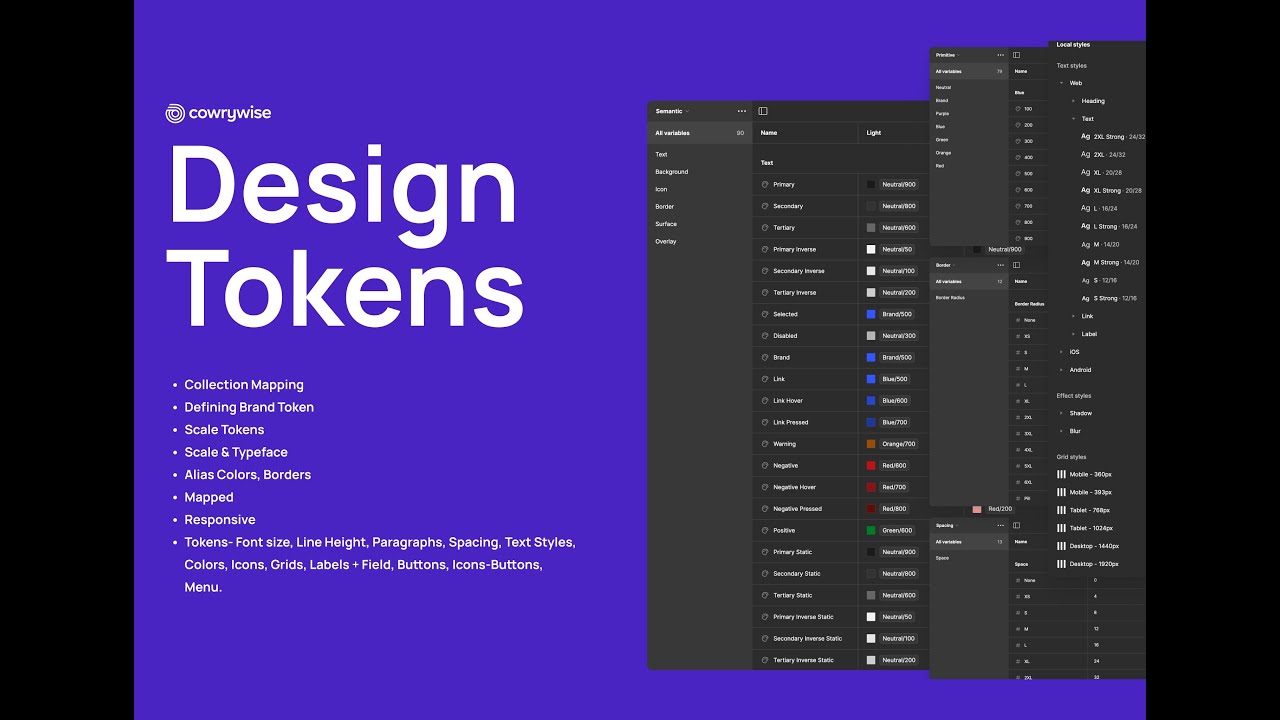Select All variables in the Semantic panel
1280x720 pixels.
[x=699, y=133]
